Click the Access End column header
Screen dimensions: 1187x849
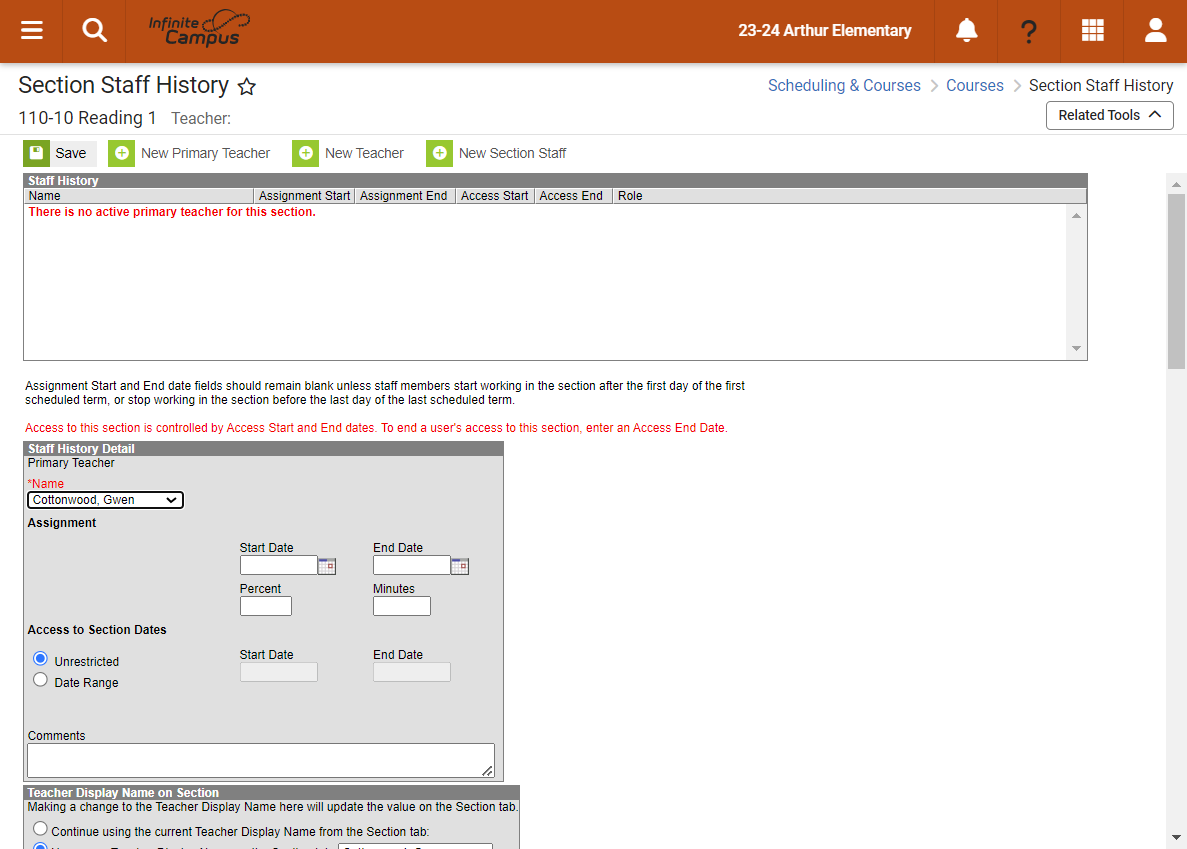(x=573, y=196)
